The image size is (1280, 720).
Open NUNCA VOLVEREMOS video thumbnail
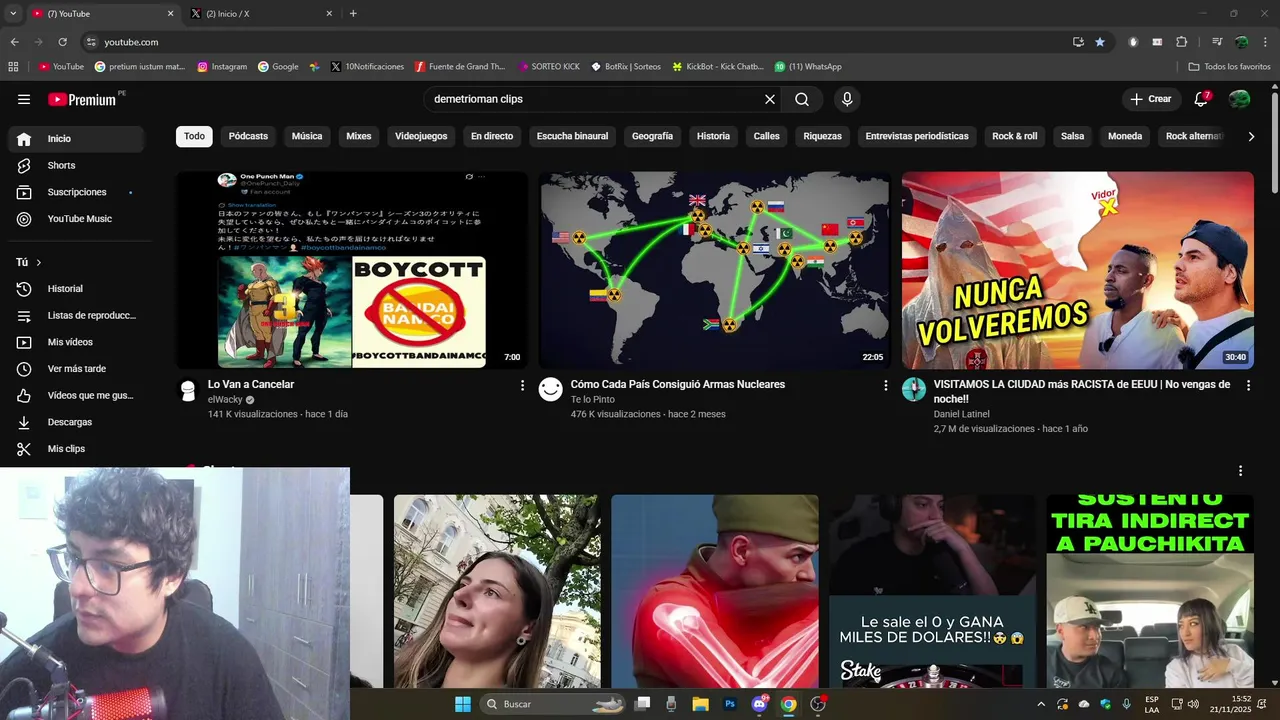point(1077,270)
